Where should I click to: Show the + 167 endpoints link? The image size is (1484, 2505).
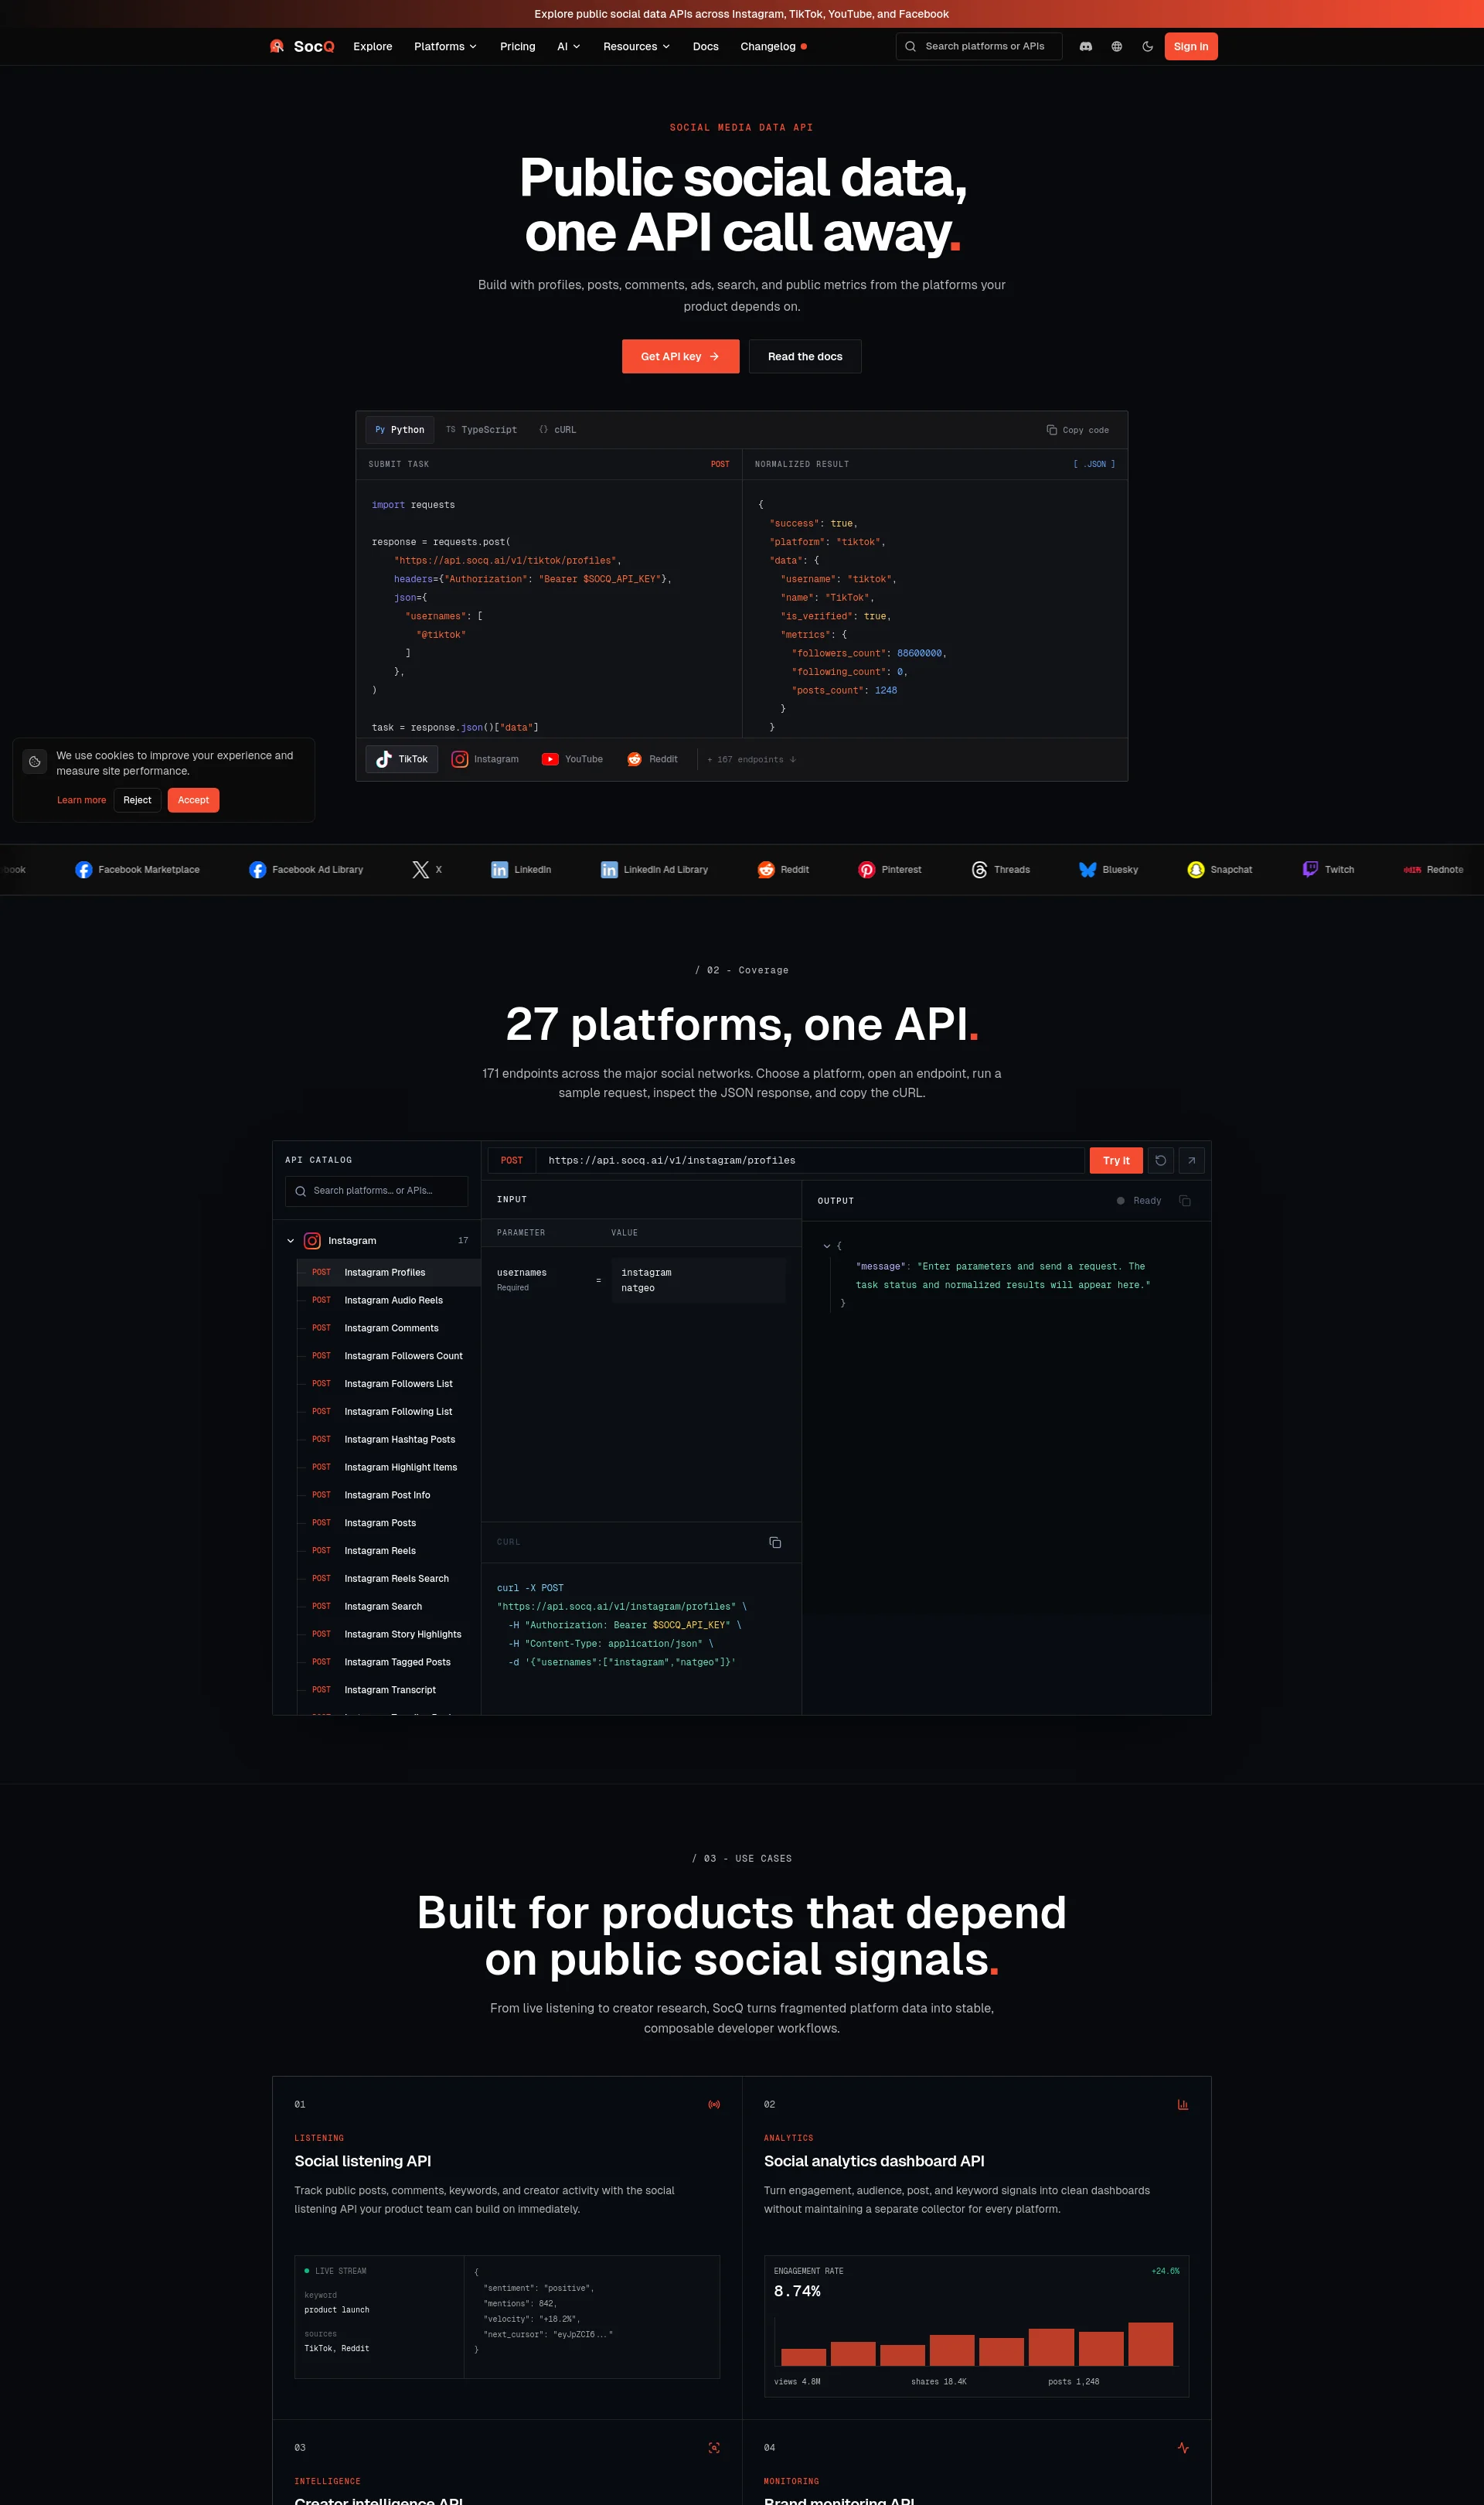(752, 760)
